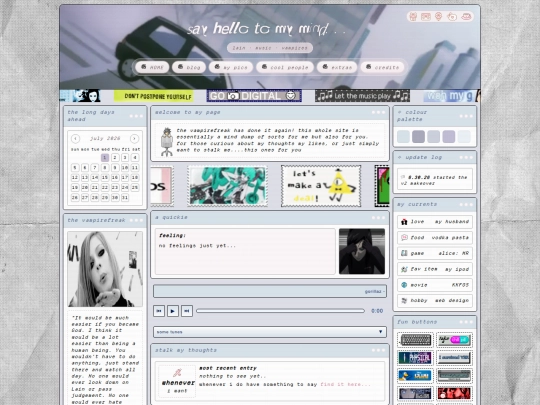
Task: Skip to previous track in player
Action: pos(159,311)
